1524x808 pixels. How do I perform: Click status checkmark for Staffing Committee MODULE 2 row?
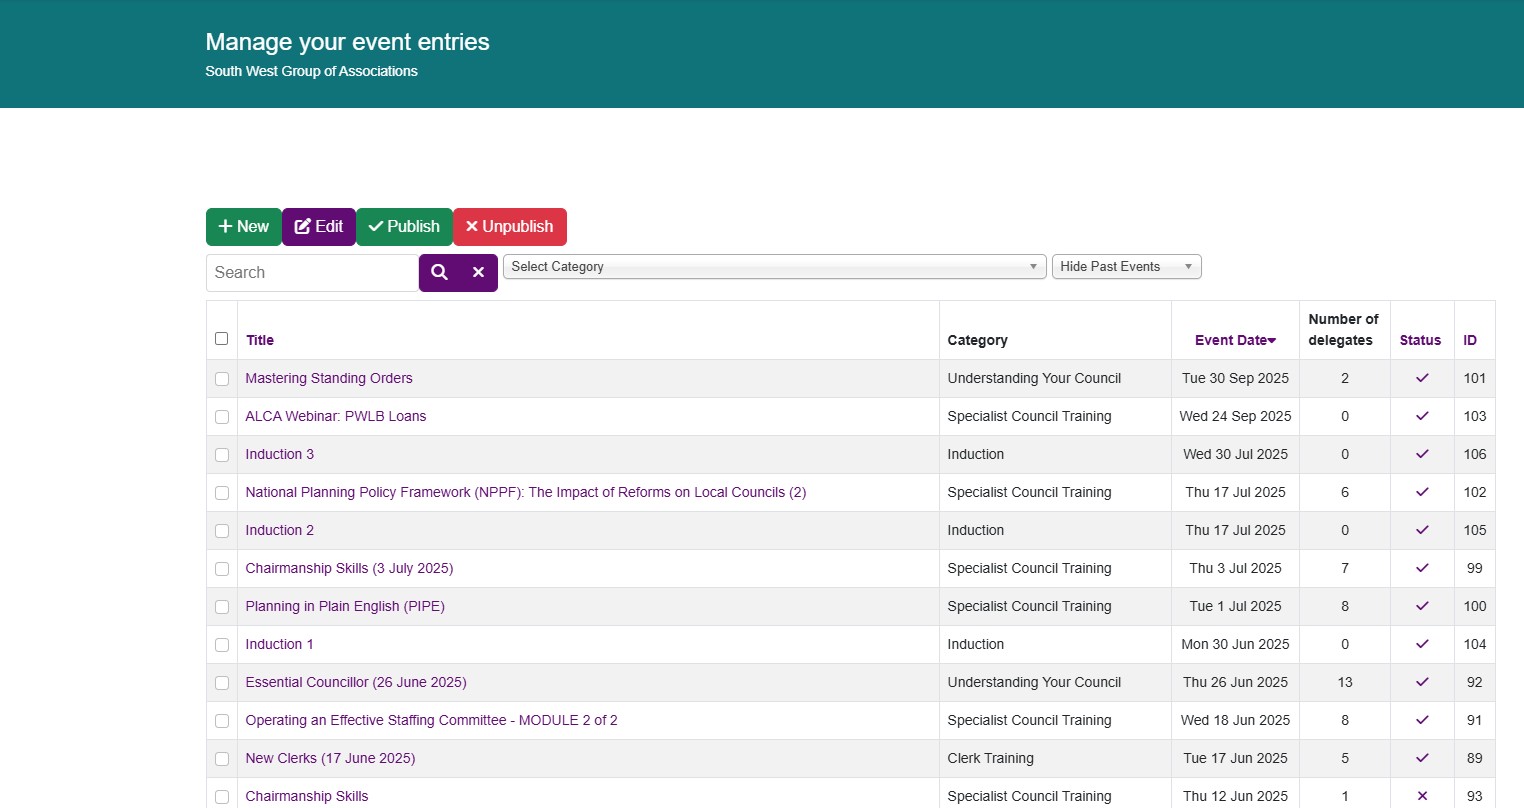[x=1422, y=720]
